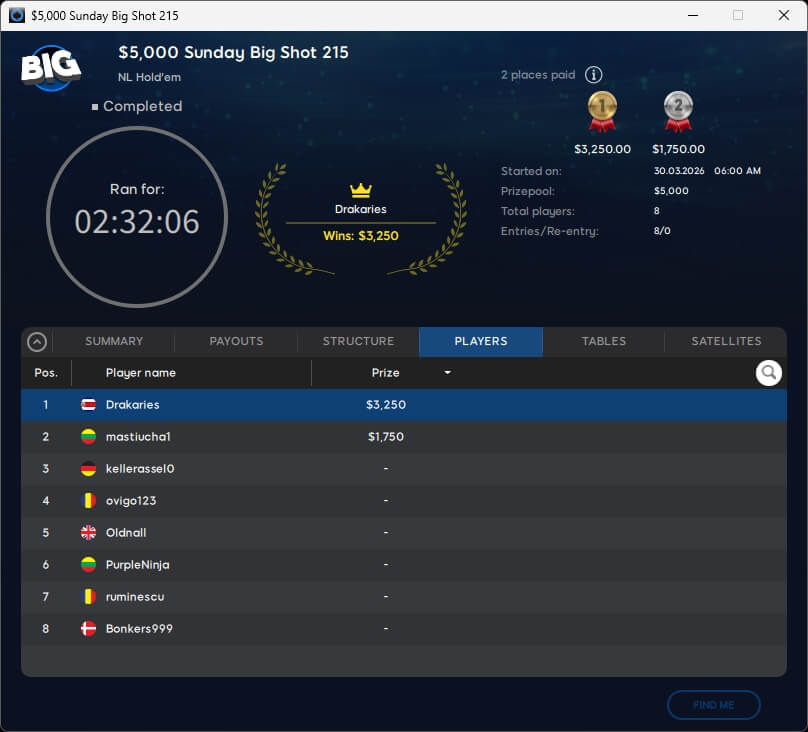Click the UK flag next to Oldnall
The image size is (808, 732).
coord(88,533)
